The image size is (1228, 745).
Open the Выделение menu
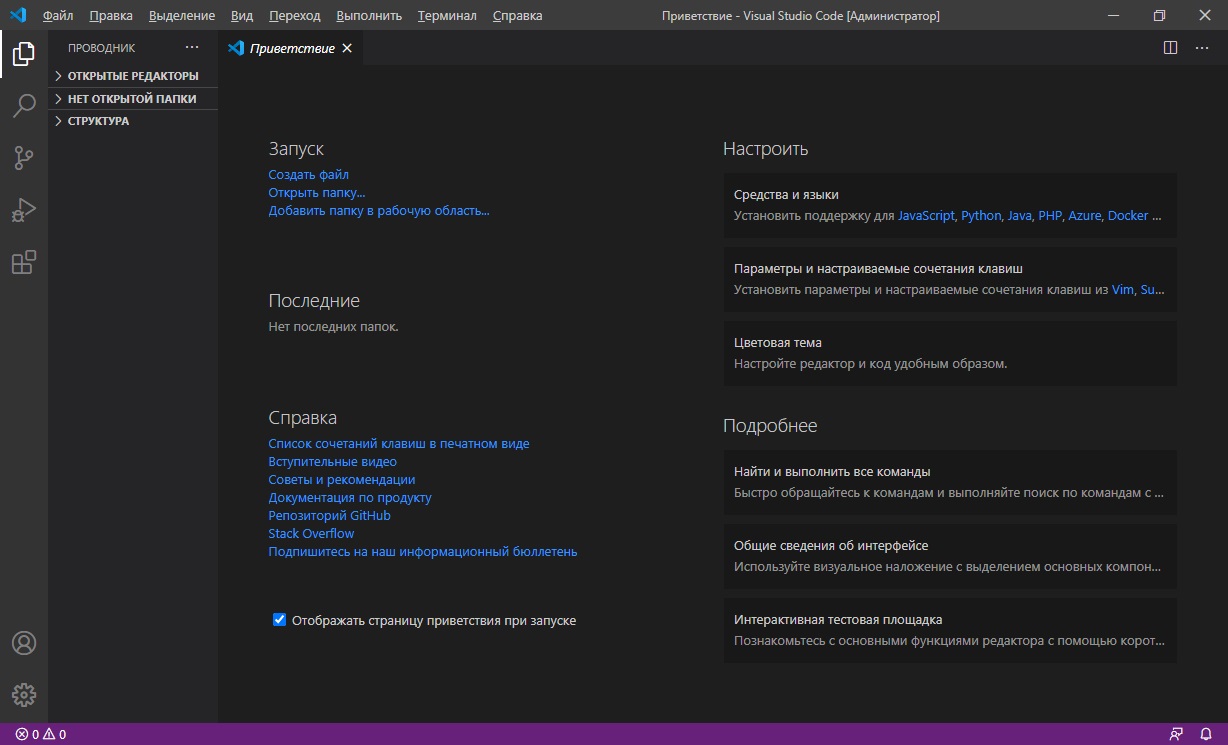coord(182,16)
